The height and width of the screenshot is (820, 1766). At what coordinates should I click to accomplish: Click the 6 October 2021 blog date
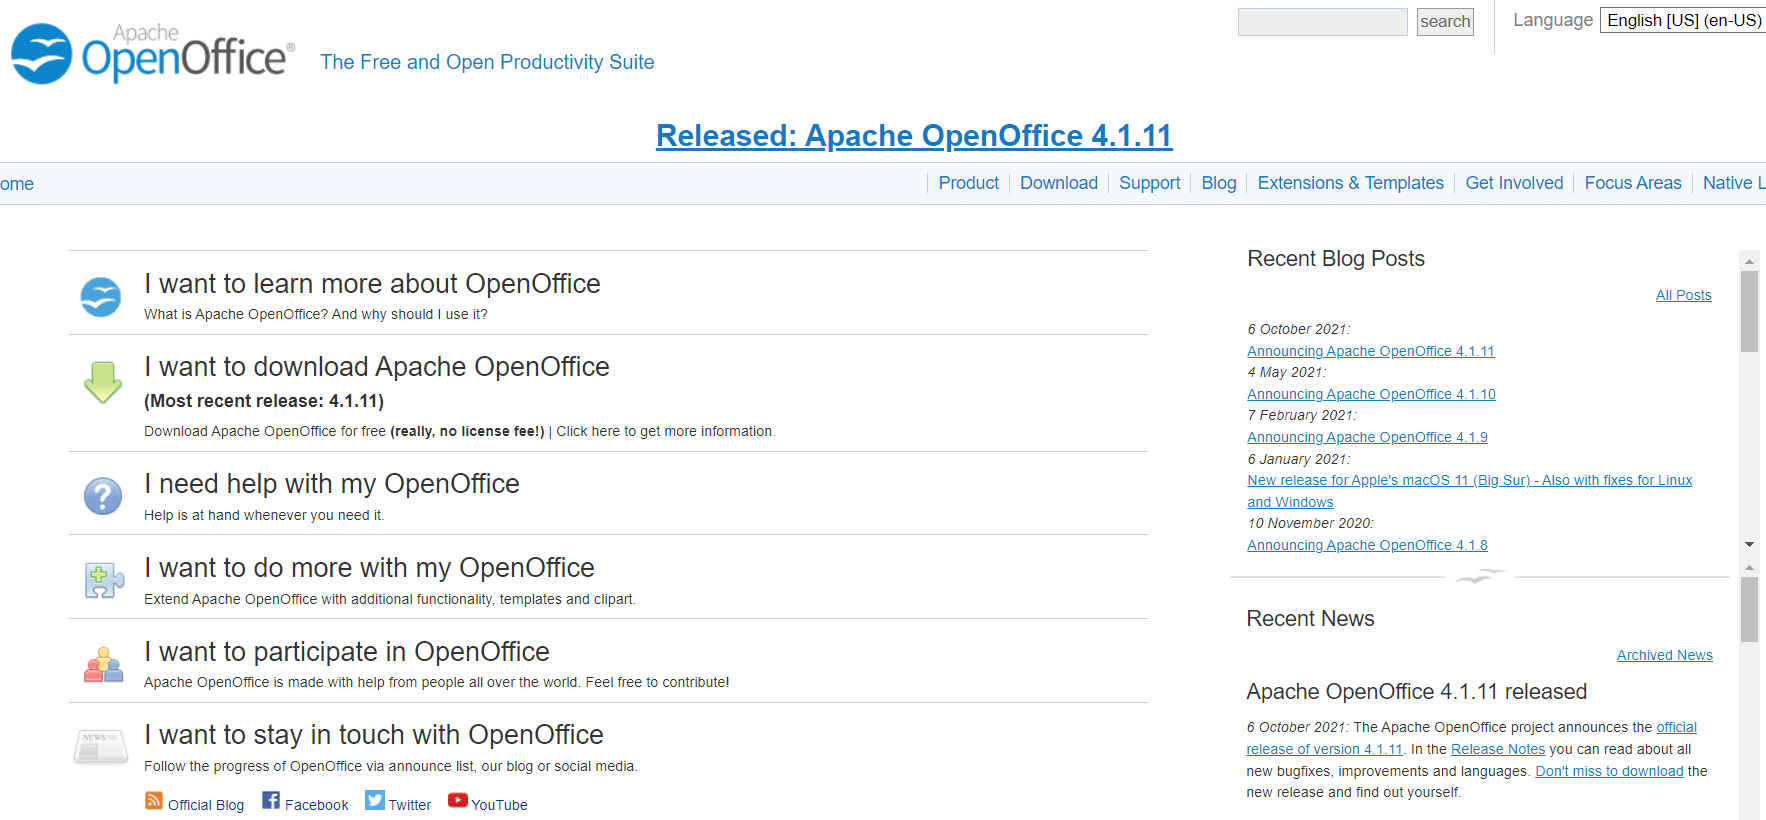(x=1298, y=329)
